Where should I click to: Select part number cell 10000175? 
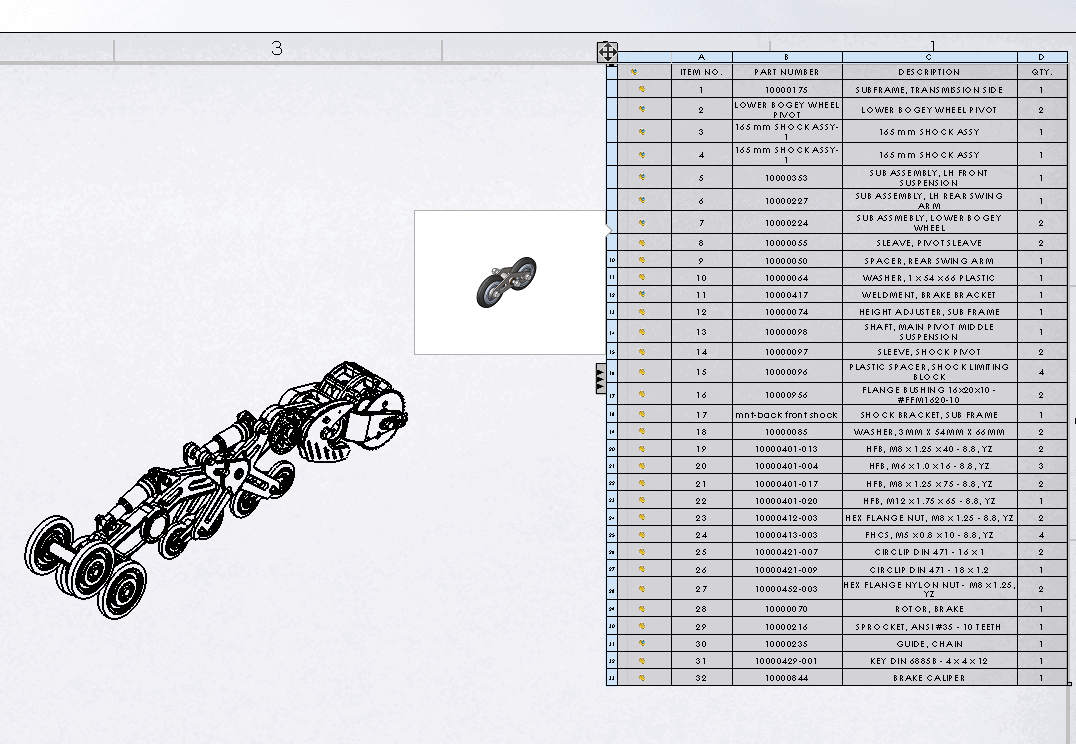tap(787, 89)
